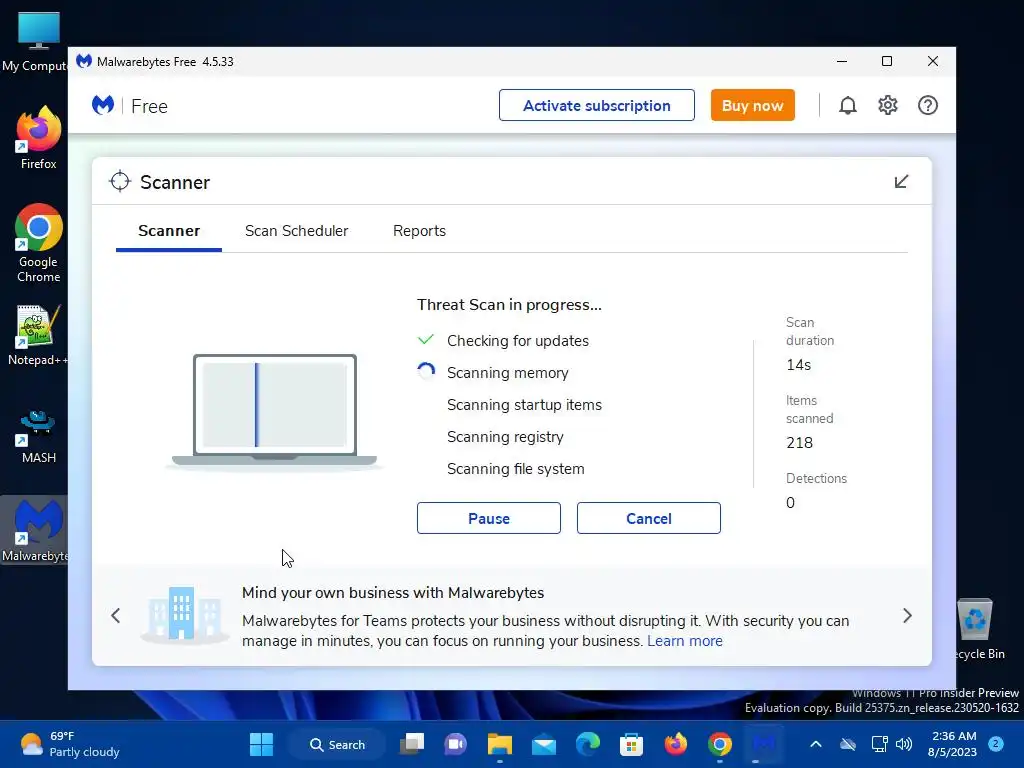Select the Recycle Bin desktop icon
This screenshot has width=1024, height=768.
[x=976, y=630]
